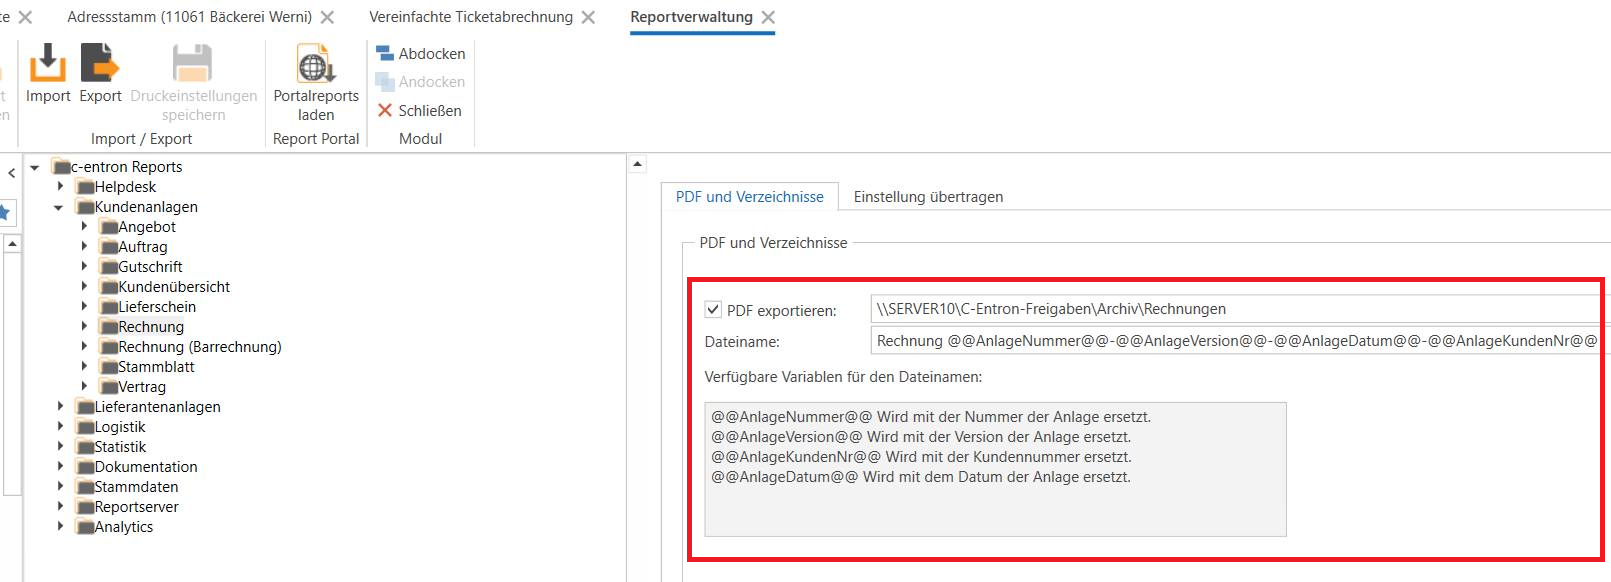The image size is (1611, 582).
Task: Select the Rechnung folder icon in tree
Action: coord(109,328)
